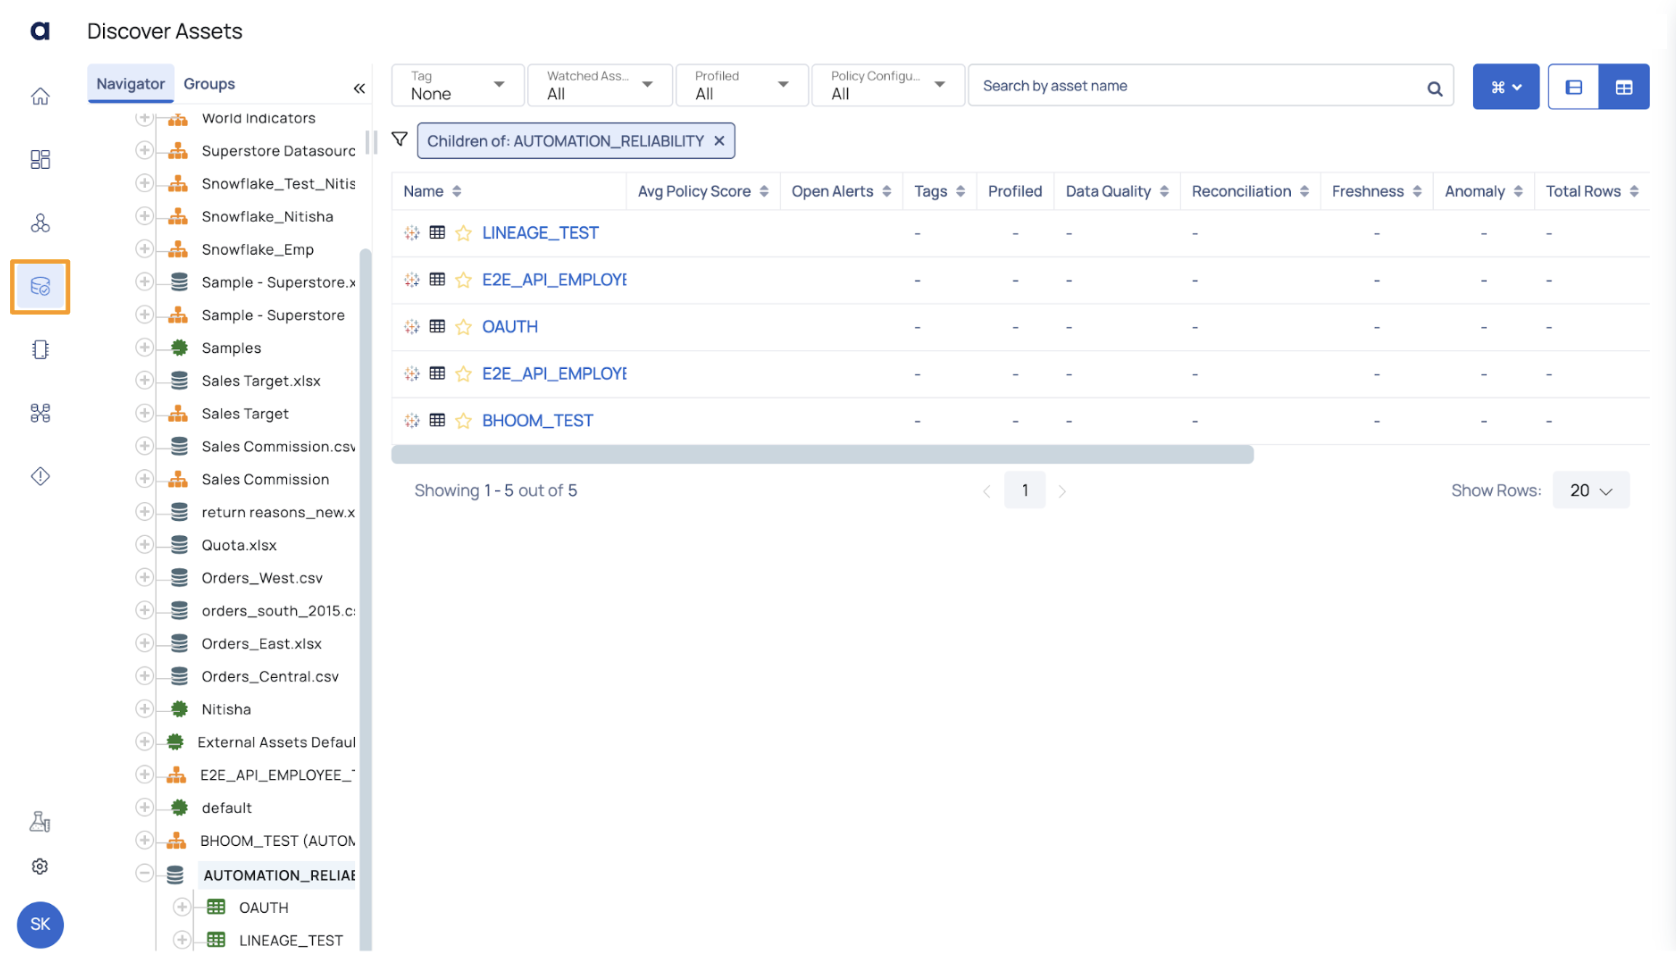The image size is (1676, 974).
Task: Open the app logo at top left
Action: coord(40,31)
